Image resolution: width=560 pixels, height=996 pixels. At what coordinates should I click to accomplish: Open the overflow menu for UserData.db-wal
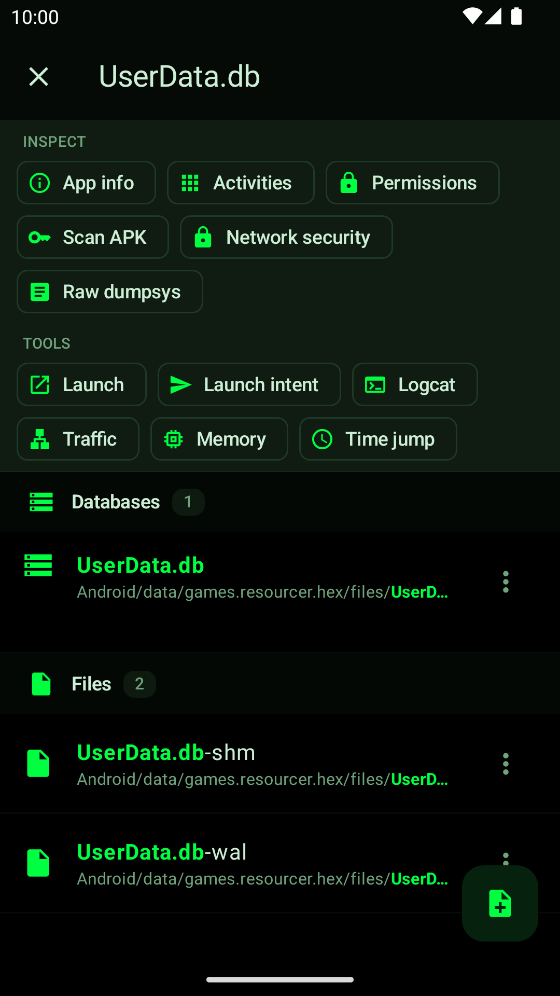pos(505,858)
